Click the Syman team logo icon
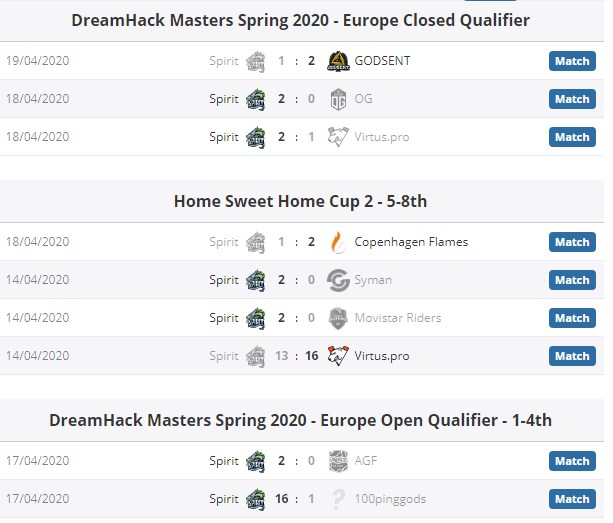Viewport: 613px width, 523px height. pyautogui.click(x=338, y=280)
